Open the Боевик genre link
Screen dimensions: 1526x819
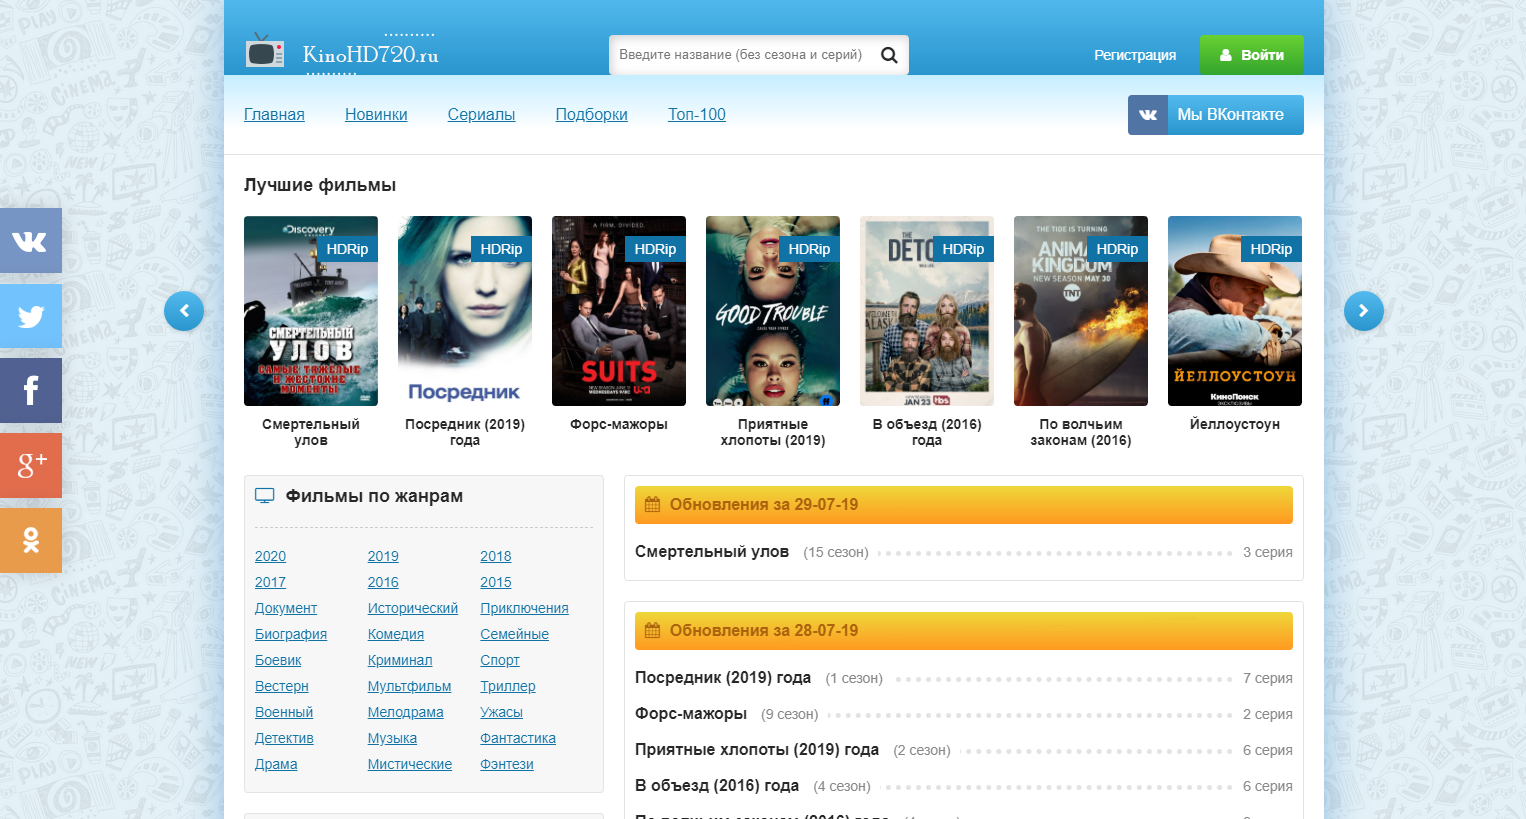(x=278, y=660)
